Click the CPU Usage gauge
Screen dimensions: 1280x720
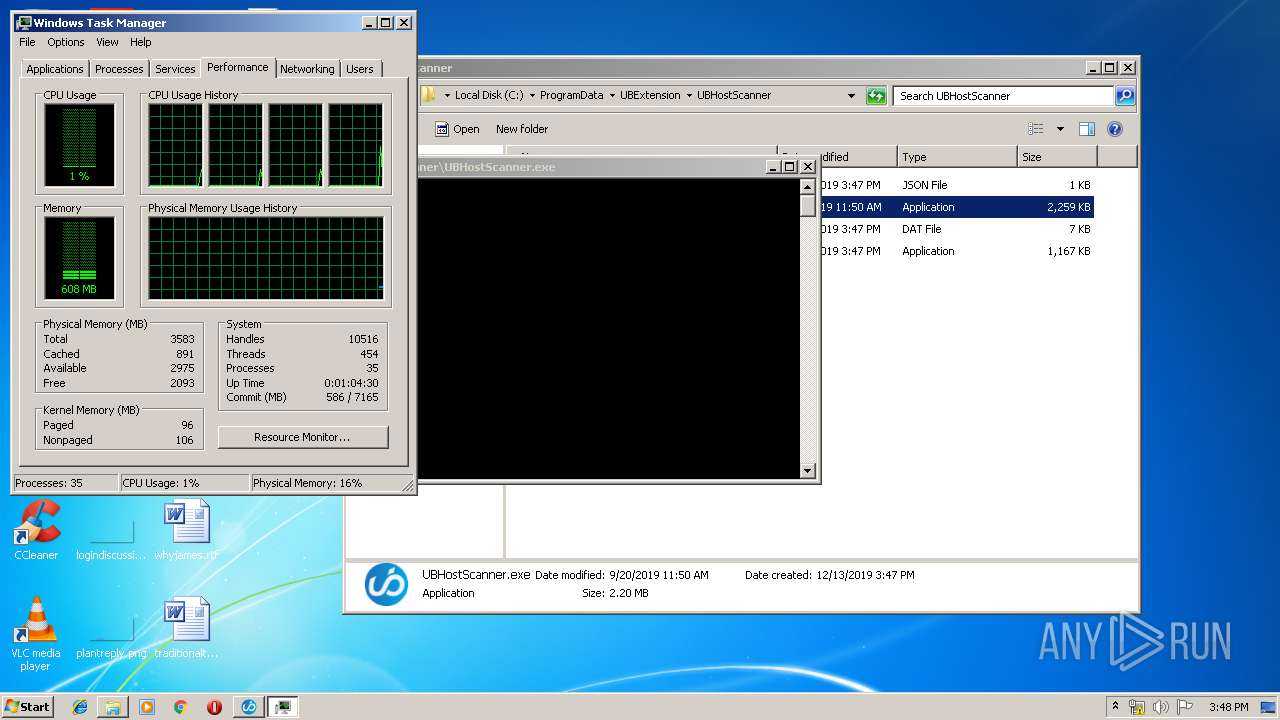point(79,145)
